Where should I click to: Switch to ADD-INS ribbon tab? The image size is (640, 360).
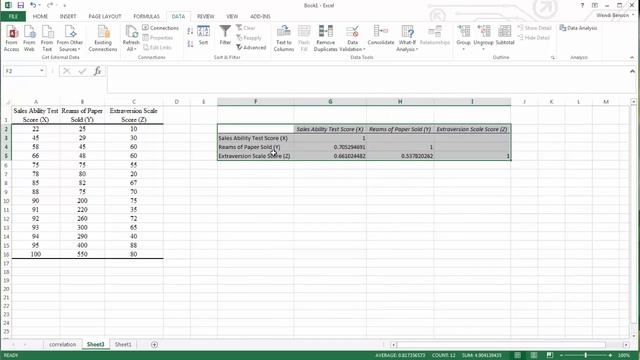[260, 16]
